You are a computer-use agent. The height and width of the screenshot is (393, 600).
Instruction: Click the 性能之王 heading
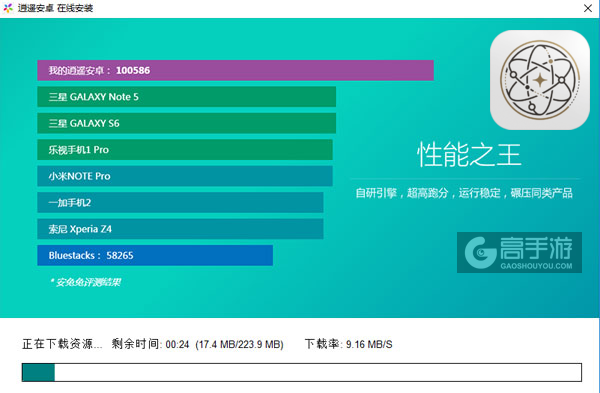tap(469, 155)
